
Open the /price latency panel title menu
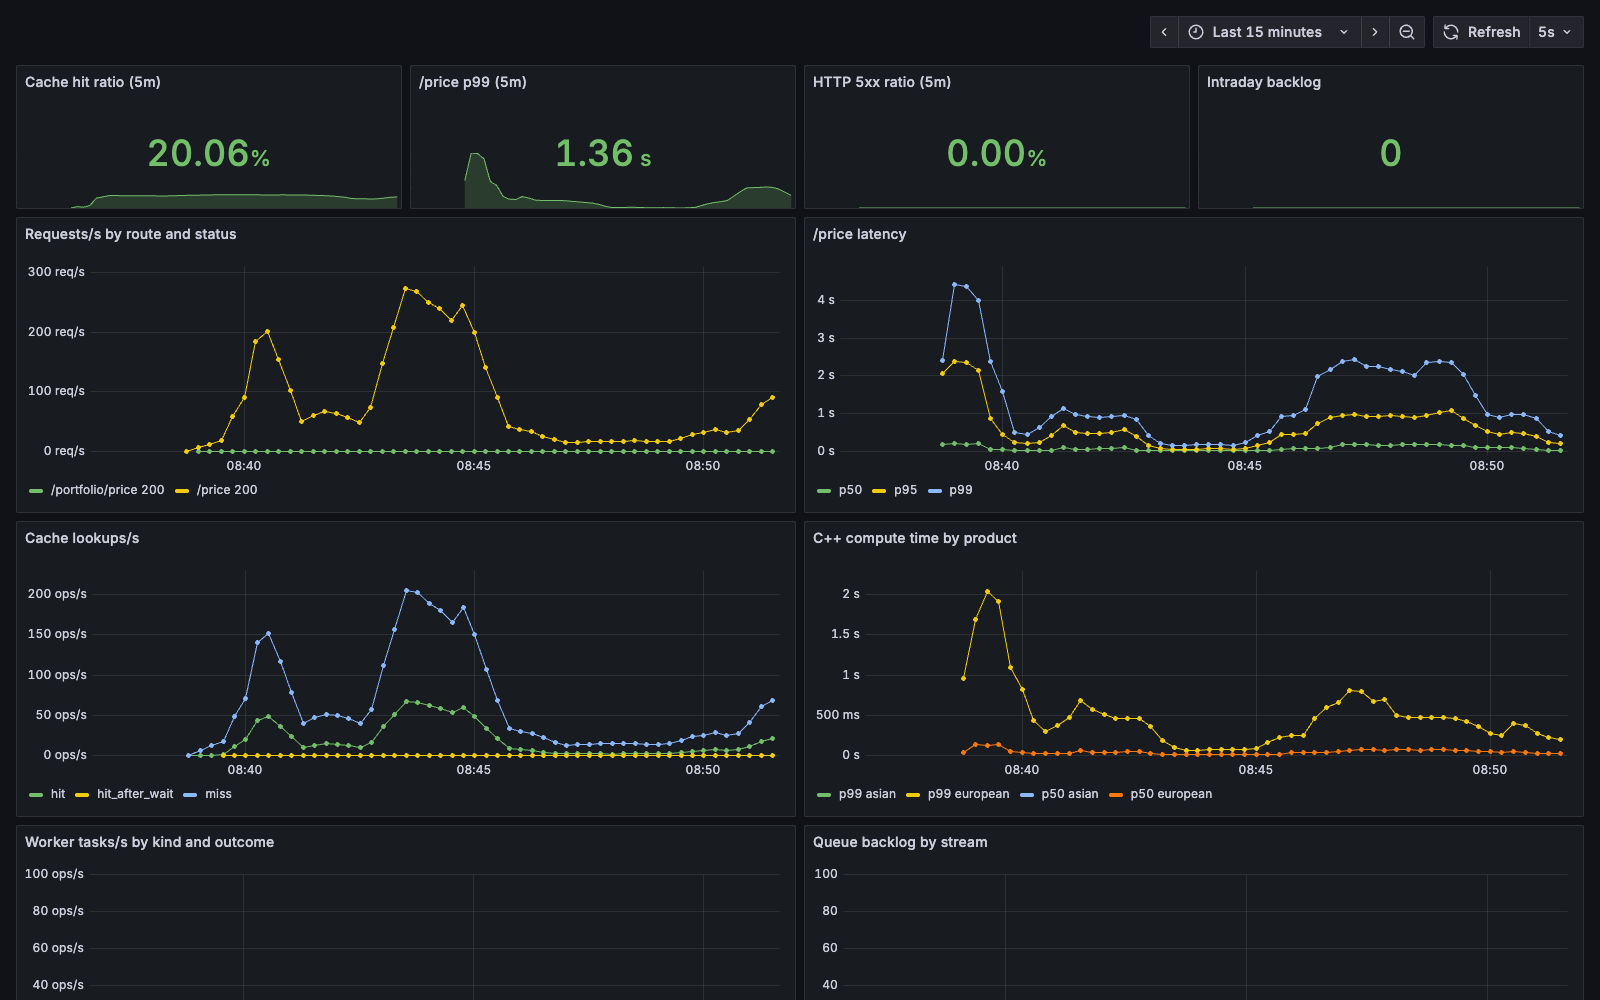click(x=860, y=234)
